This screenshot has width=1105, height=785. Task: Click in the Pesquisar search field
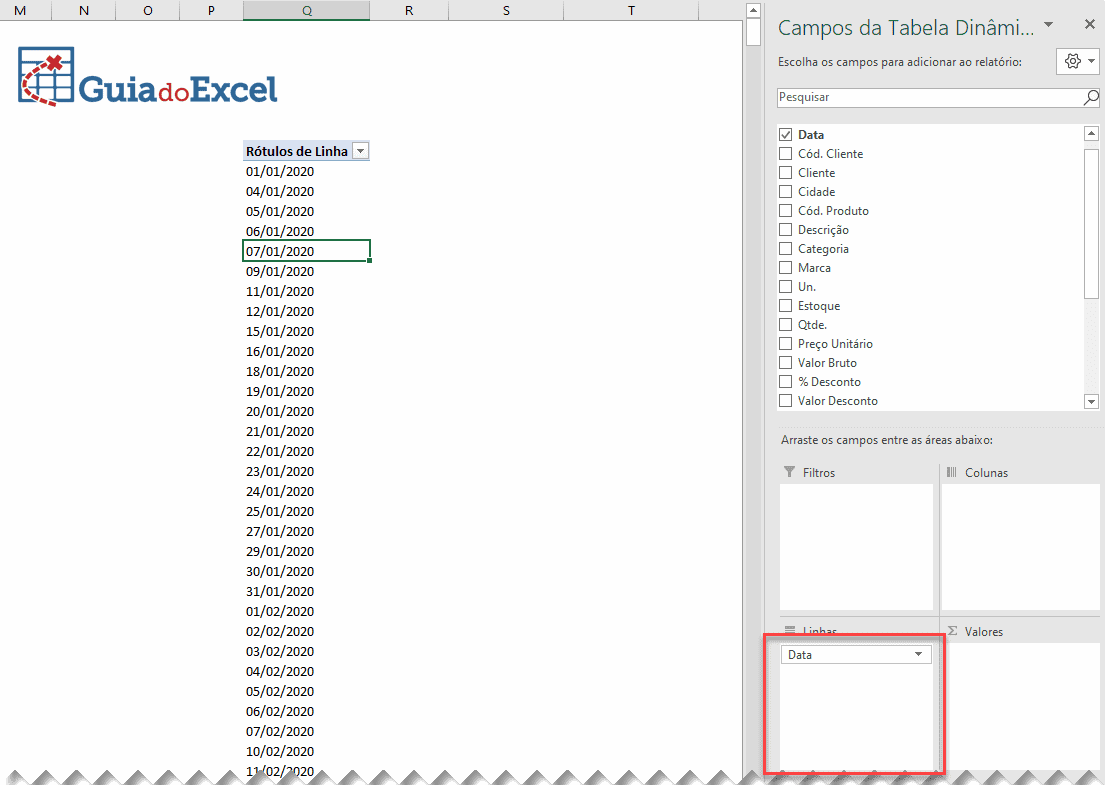925,98
